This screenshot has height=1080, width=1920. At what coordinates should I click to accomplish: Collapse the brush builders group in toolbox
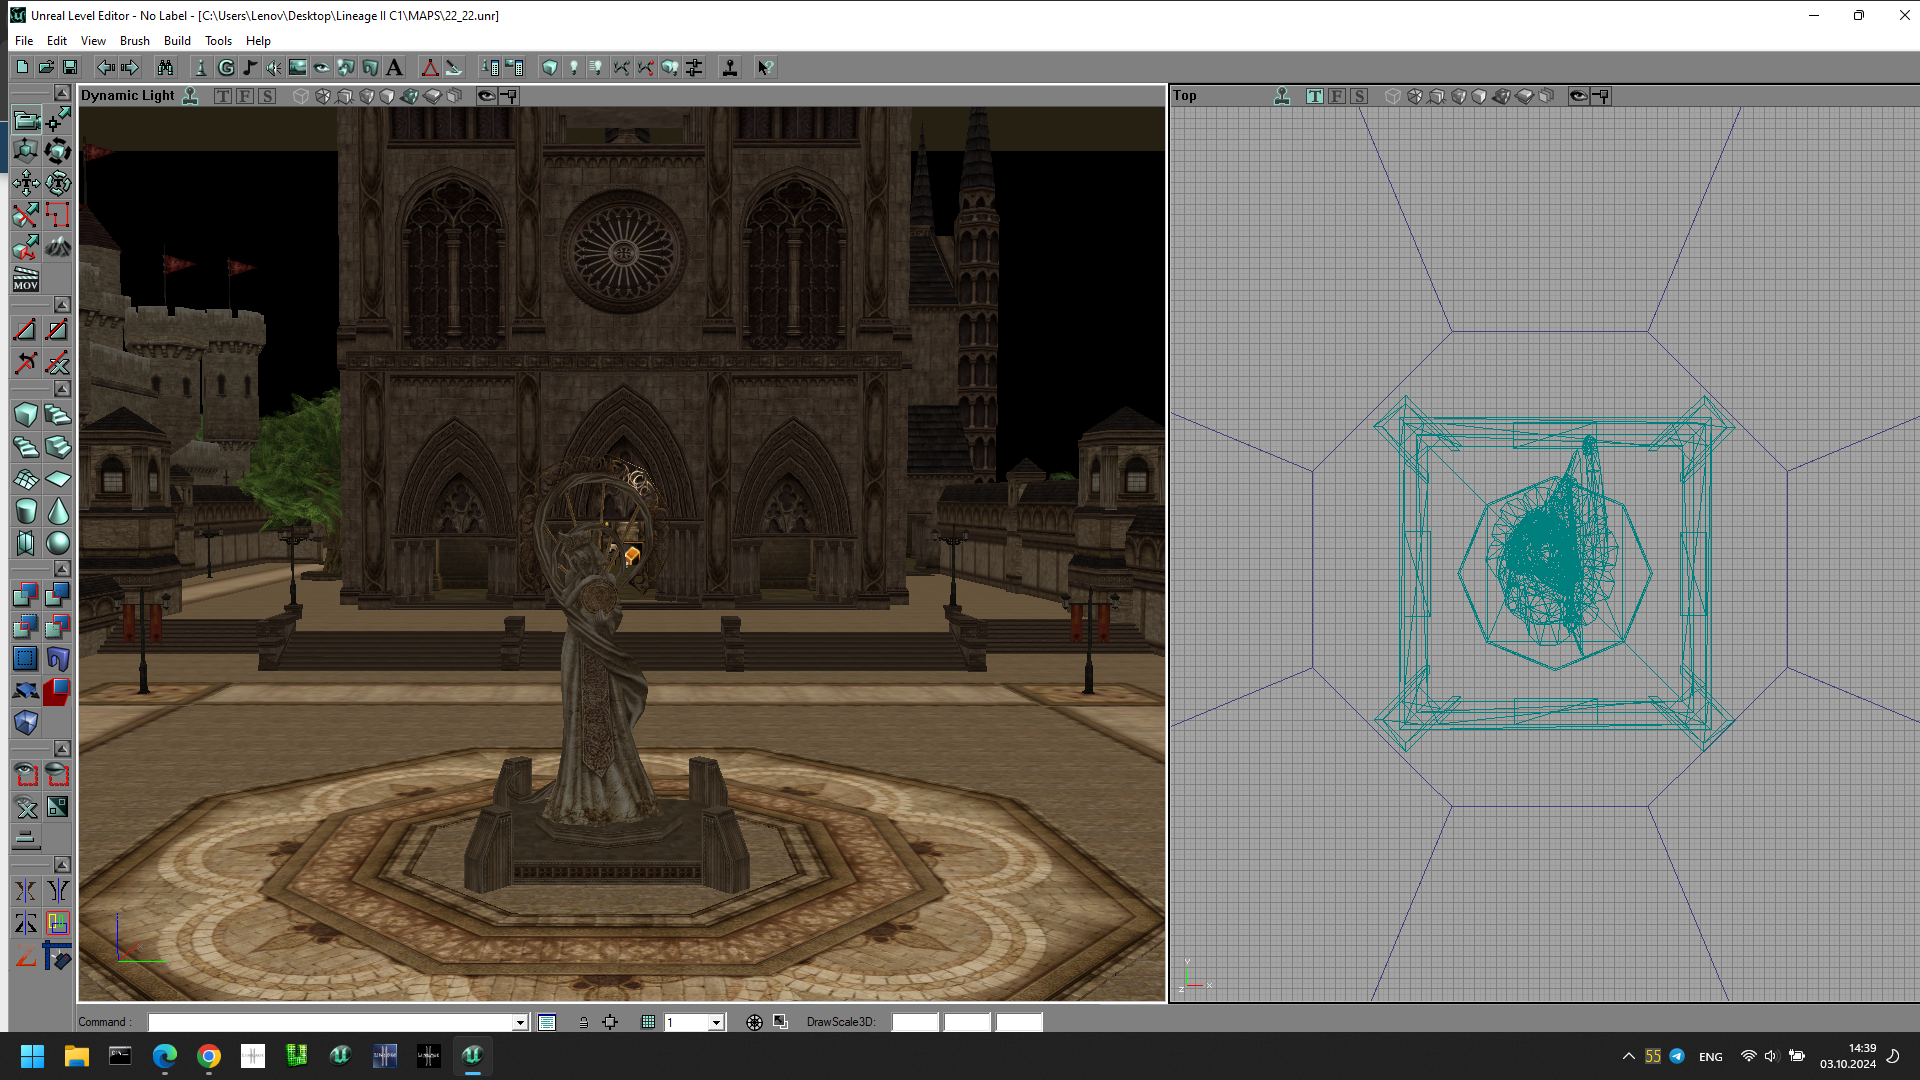(x=62, y=388)
